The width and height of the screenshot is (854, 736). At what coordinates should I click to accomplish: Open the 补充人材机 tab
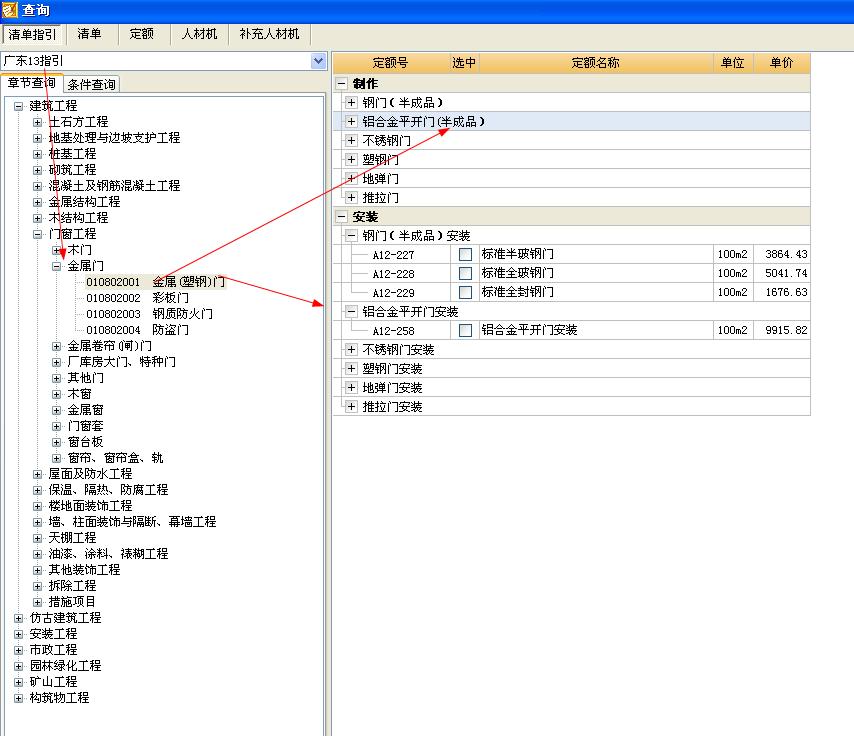coord(270,34)
